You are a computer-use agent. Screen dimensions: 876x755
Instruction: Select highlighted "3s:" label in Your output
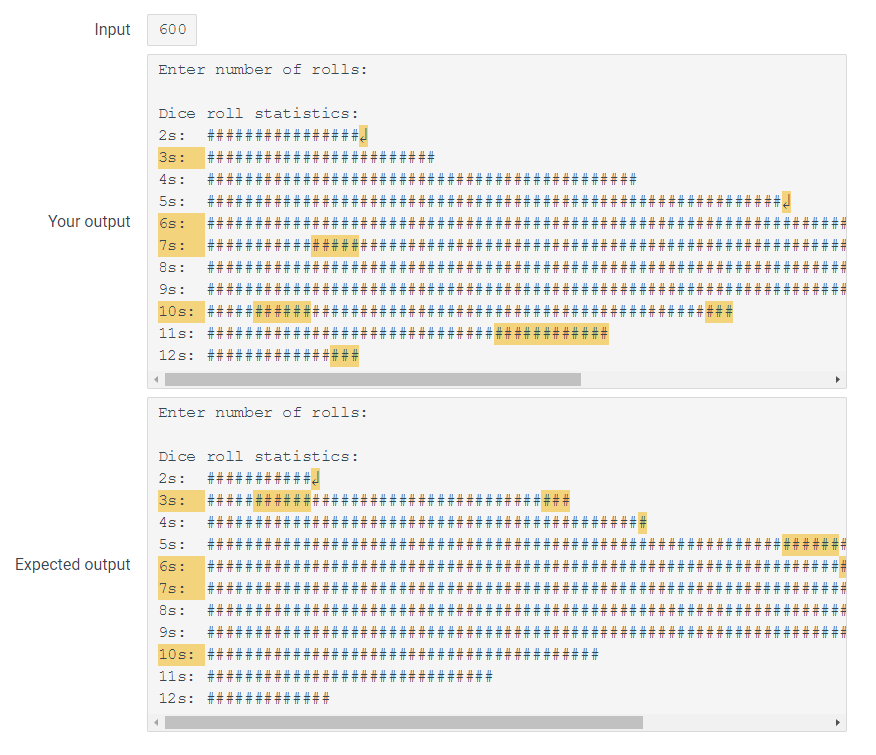(180, 158)
